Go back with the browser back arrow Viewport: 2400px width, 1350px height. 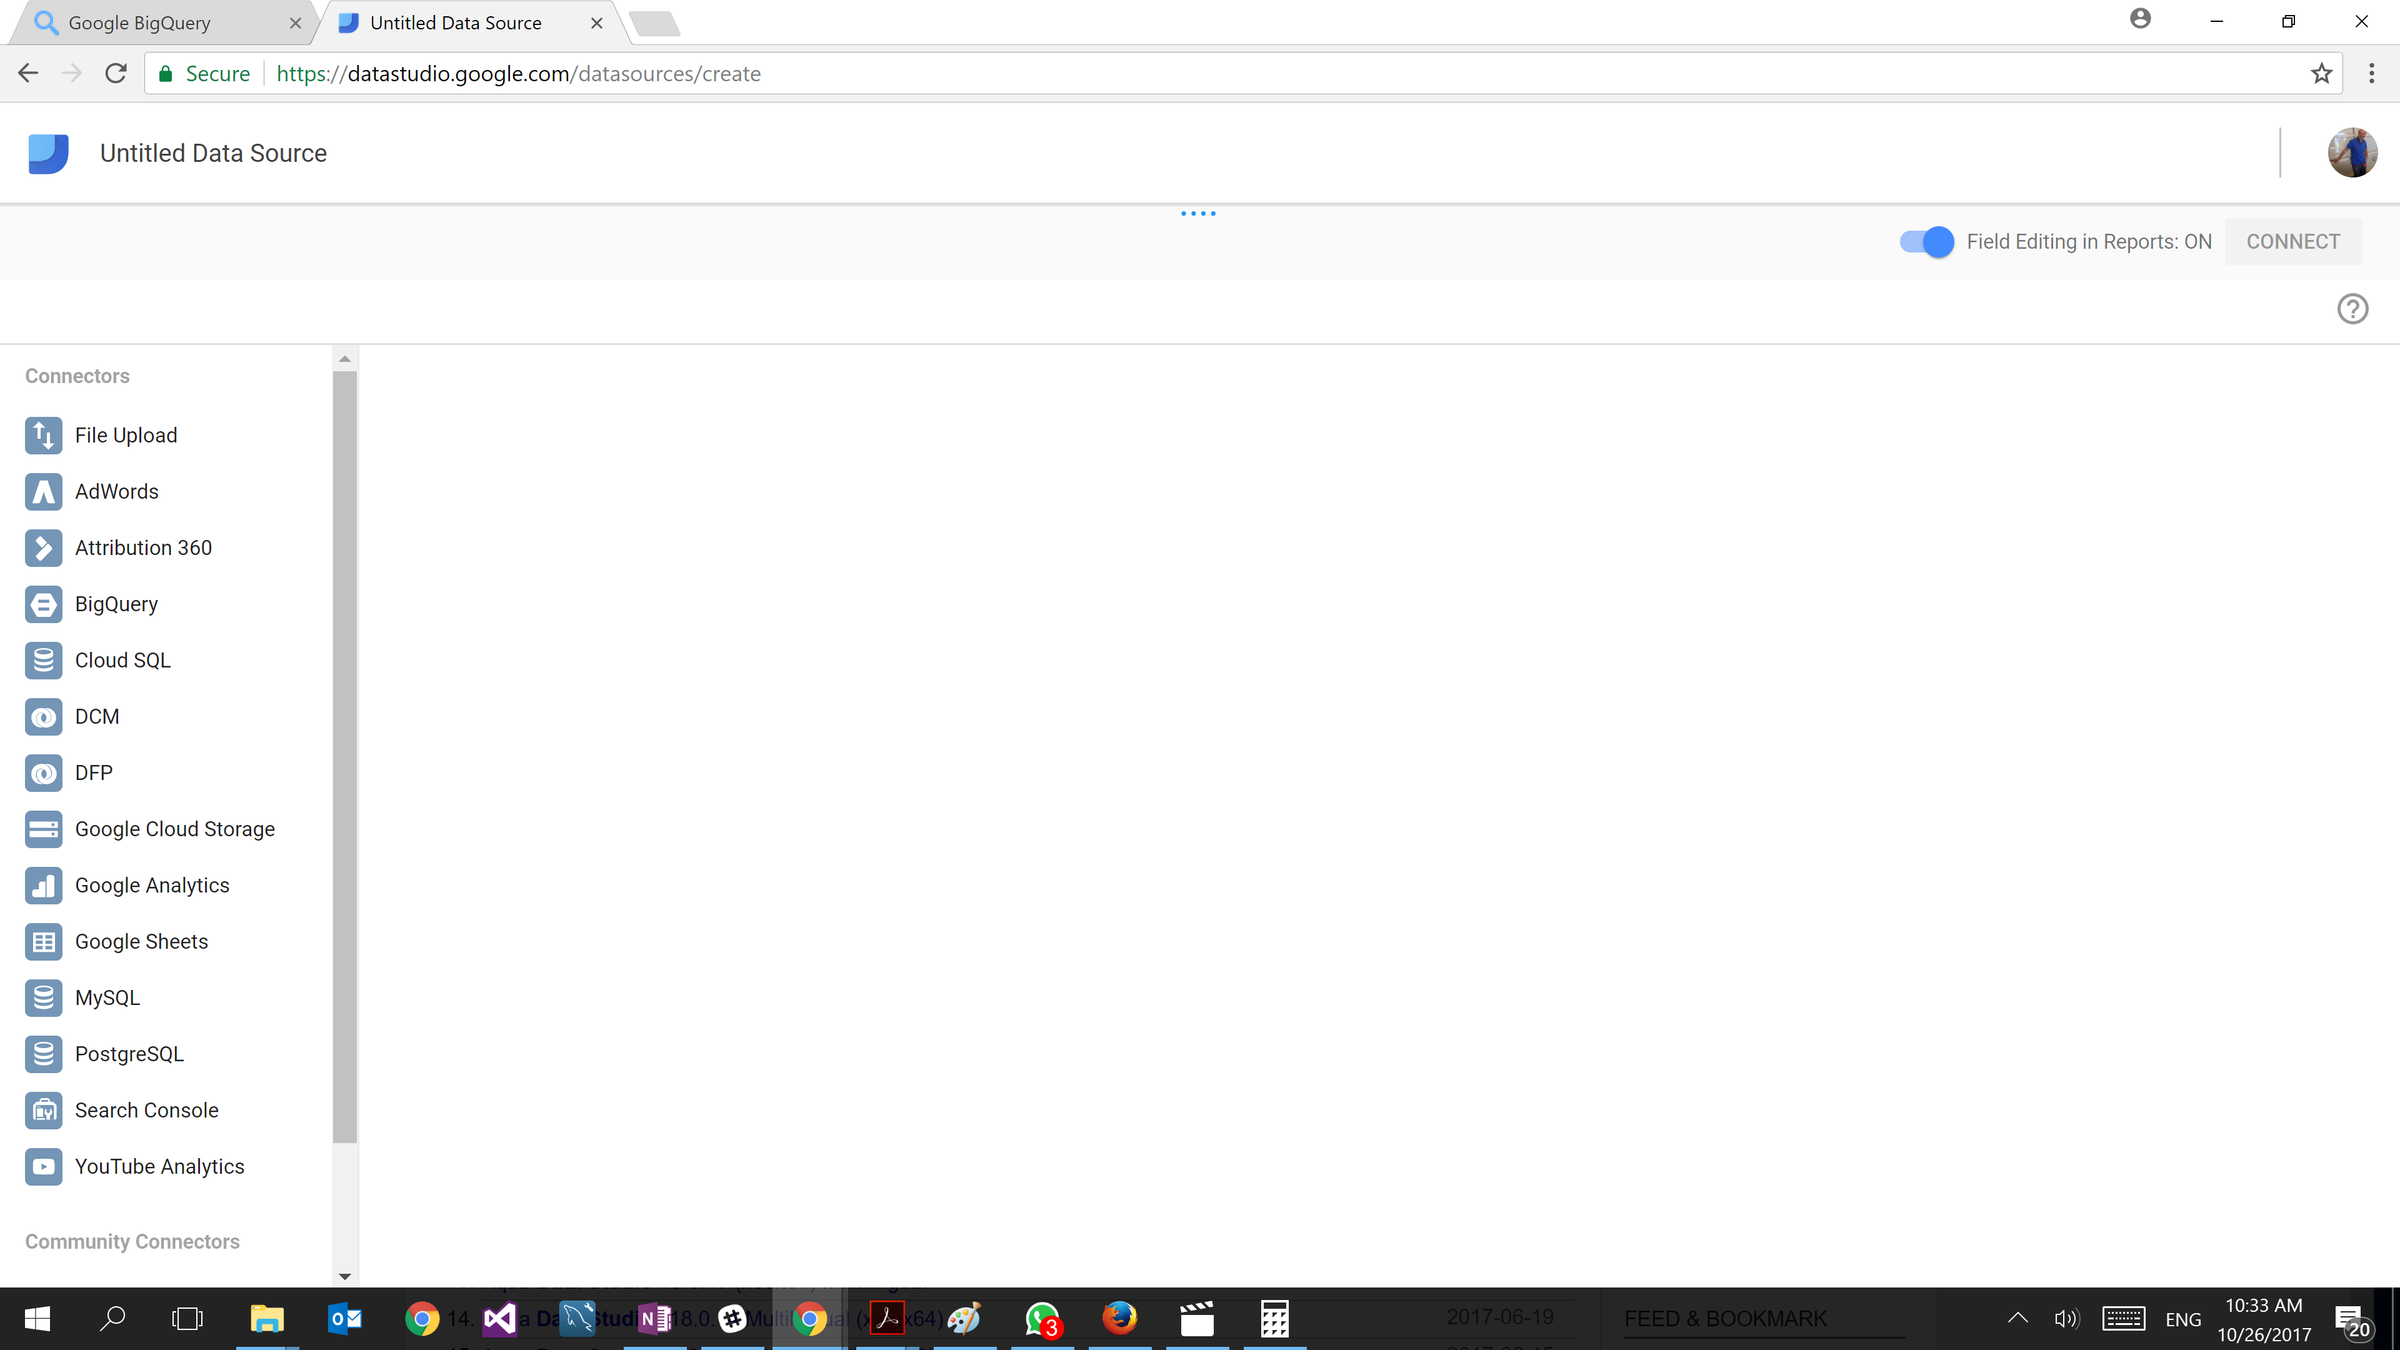(x=28, y=74)
